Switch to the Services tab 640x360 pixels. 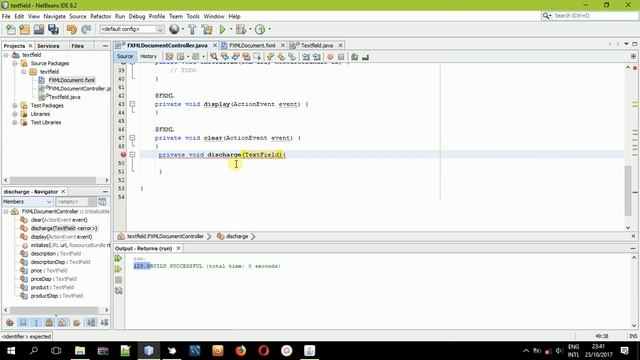tap(48, 46)
